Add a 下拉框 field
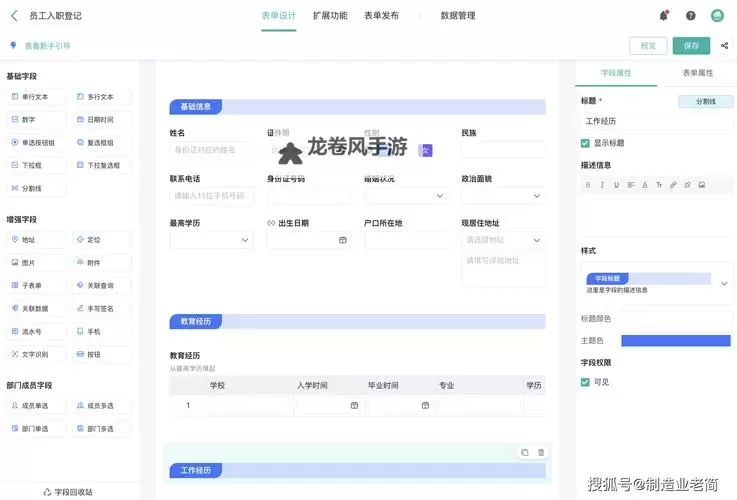The image size is (737, 500). [x=36, y=165]
